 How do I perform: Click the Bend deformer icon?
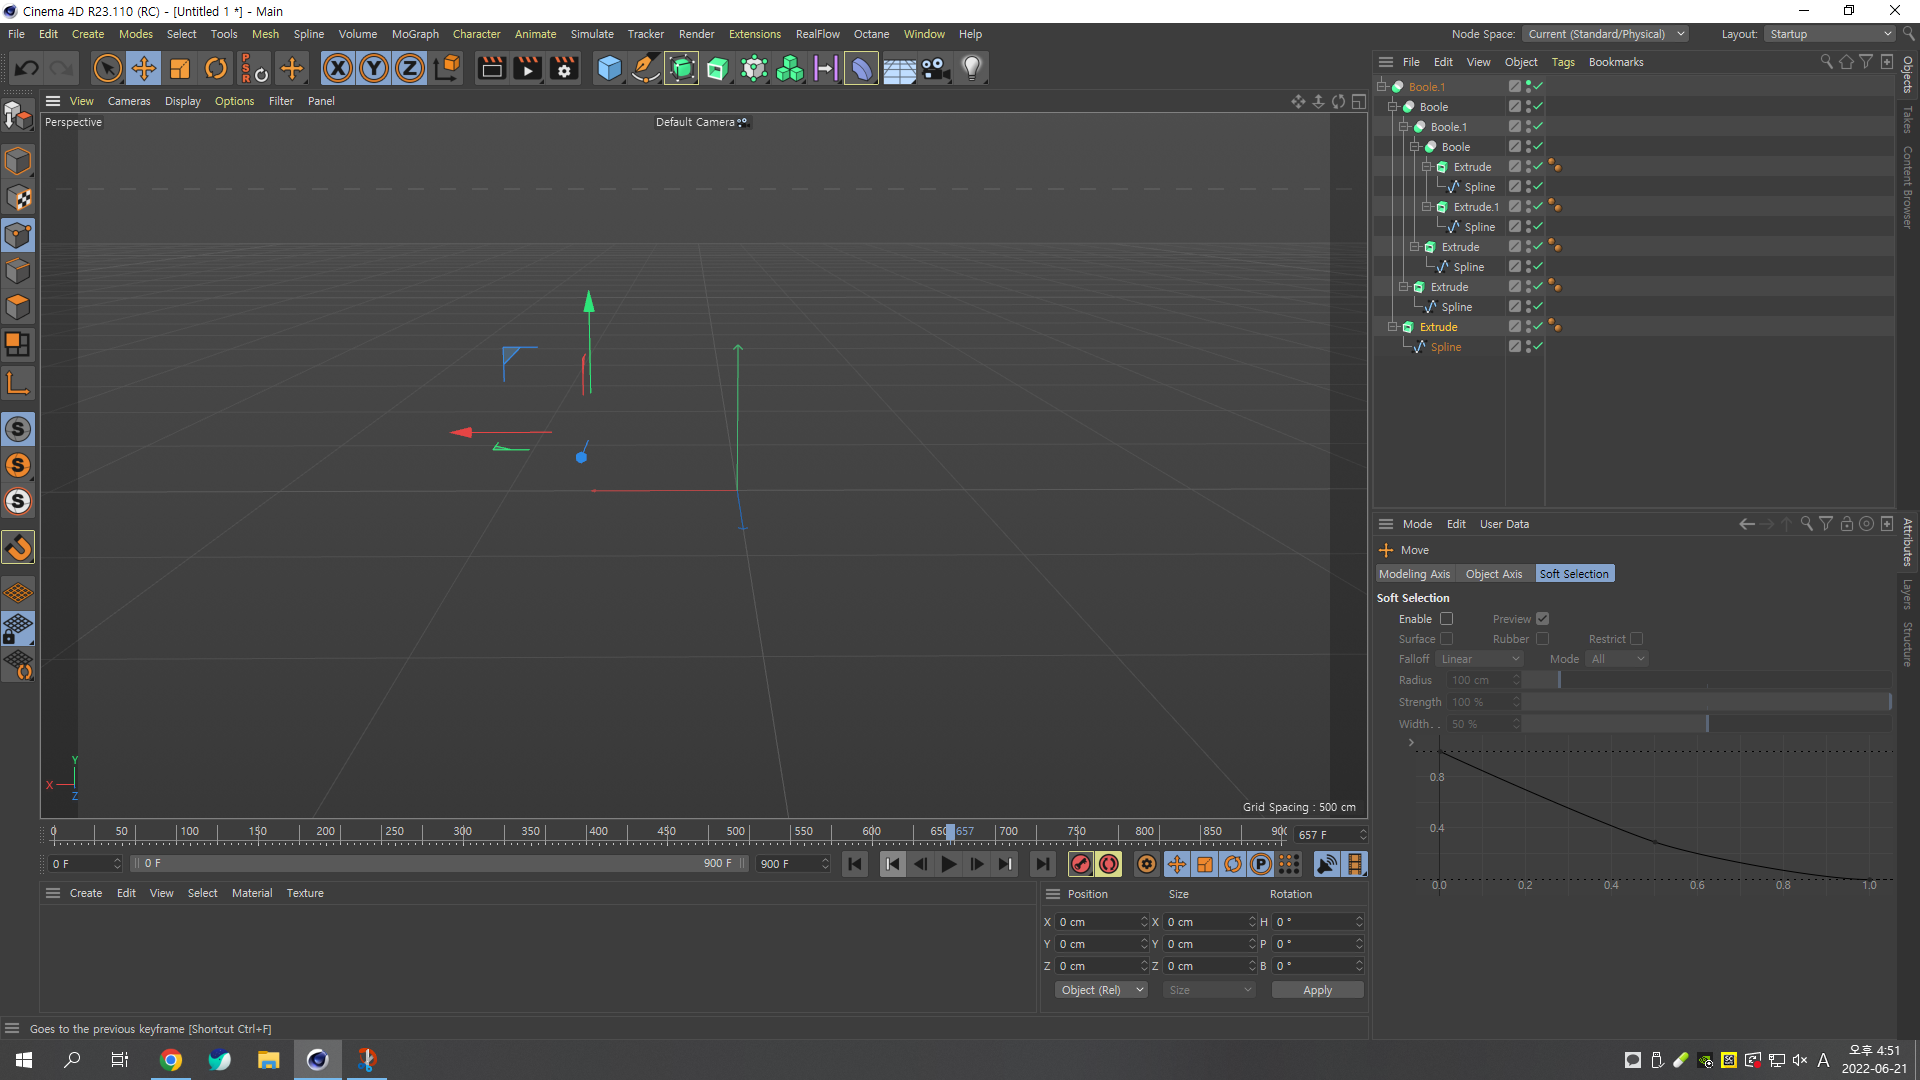click(861, 68)
